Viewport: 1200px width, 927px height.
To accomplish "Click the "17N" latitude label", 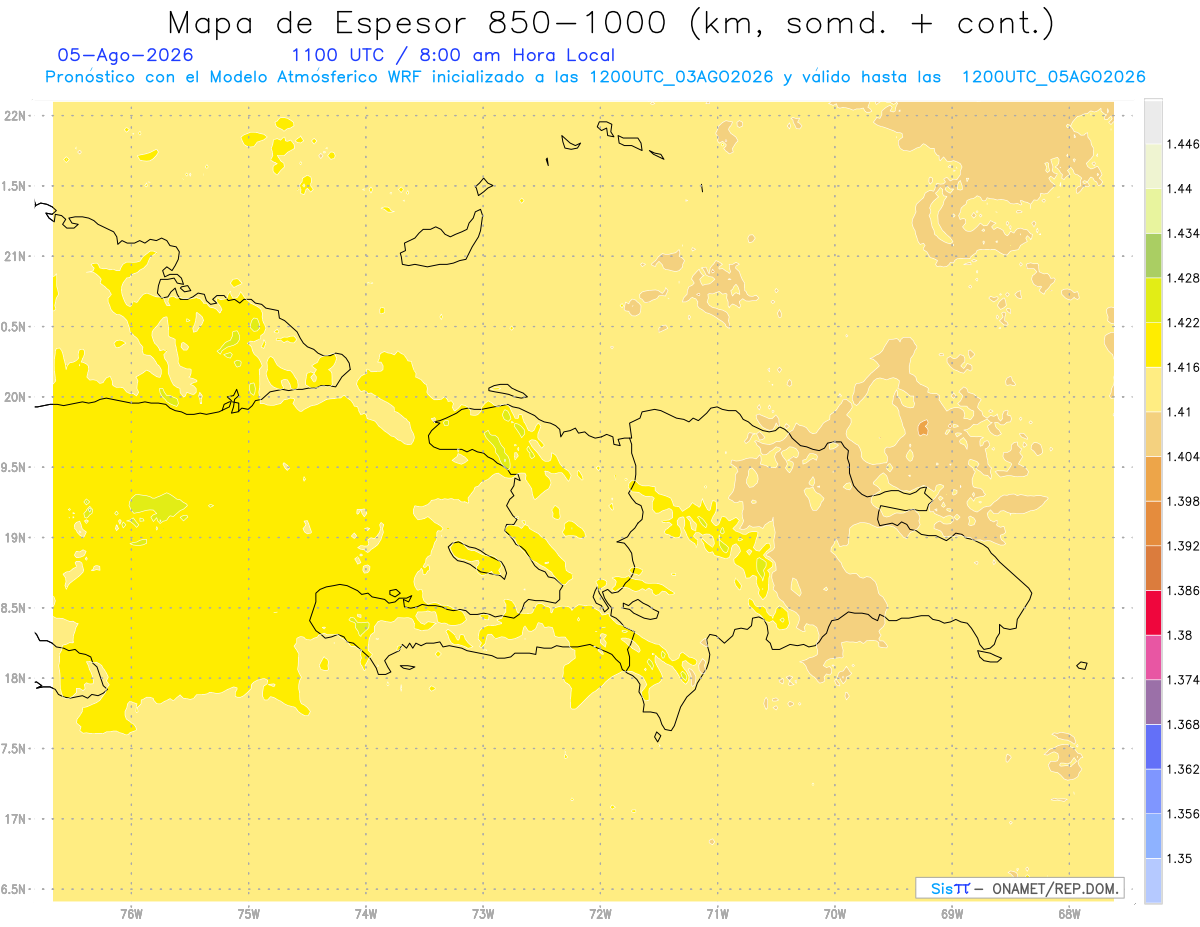I will click(x=16, y=819).
